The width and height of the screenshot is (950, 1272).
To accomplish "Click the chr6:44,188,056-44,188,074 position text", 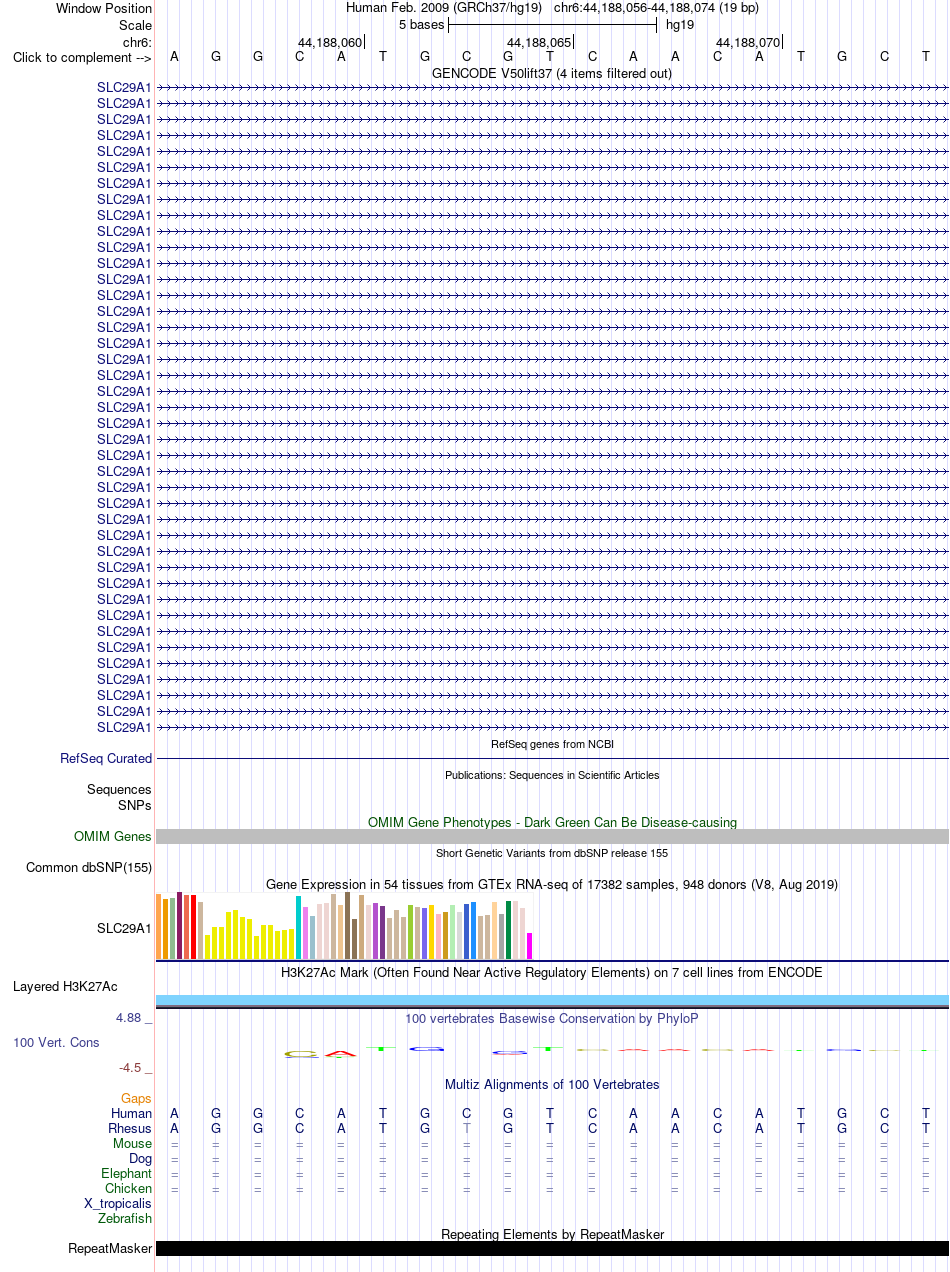I will point(656,8).
